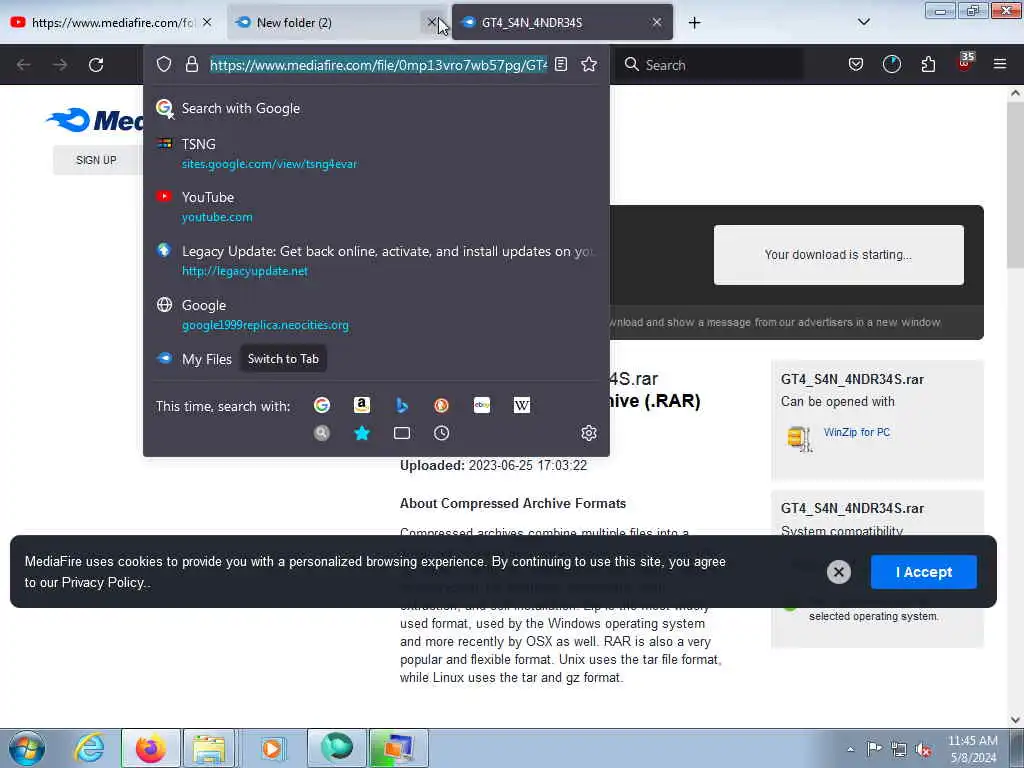
Task: Click the back navigation arrow
Action: coord(24,65)
